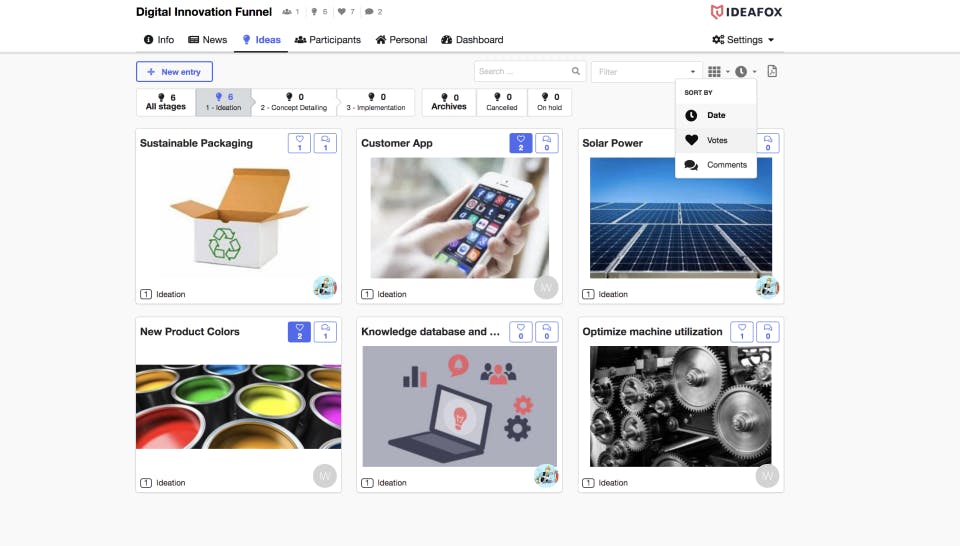Show the Archives list

449,102
